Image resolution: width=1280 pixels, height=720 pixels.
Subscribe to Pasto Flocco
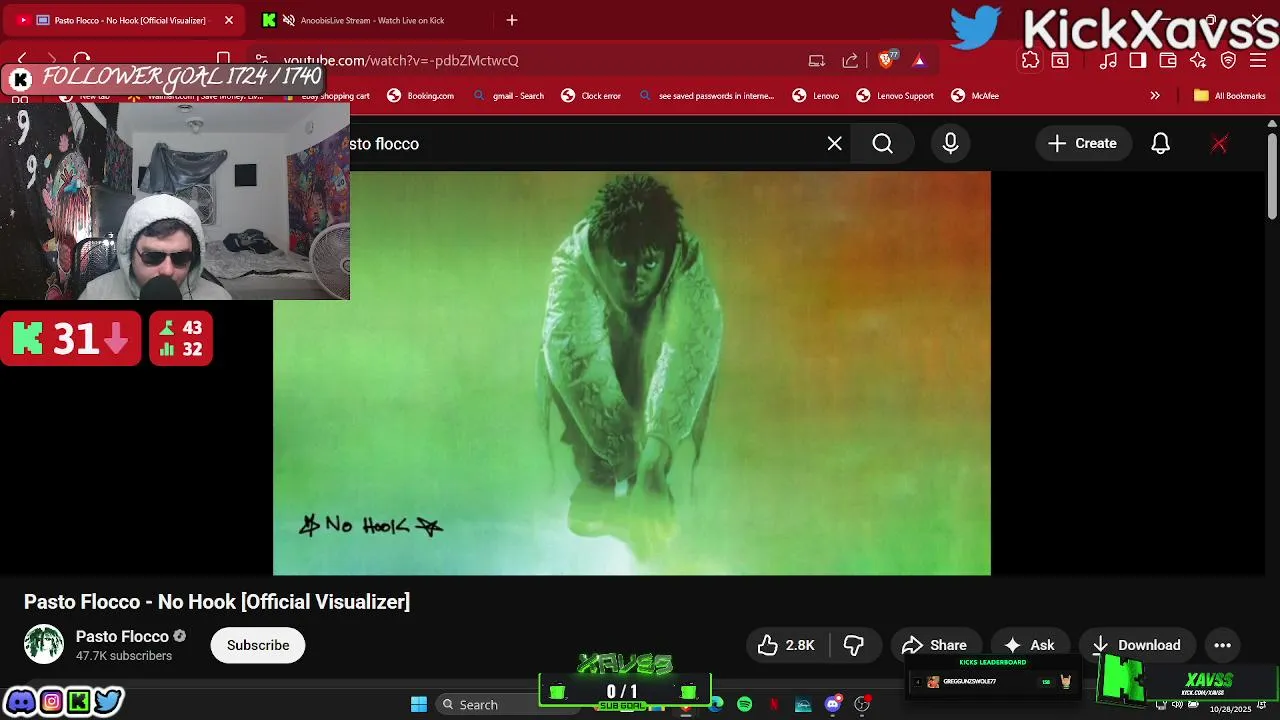point(258,645)
